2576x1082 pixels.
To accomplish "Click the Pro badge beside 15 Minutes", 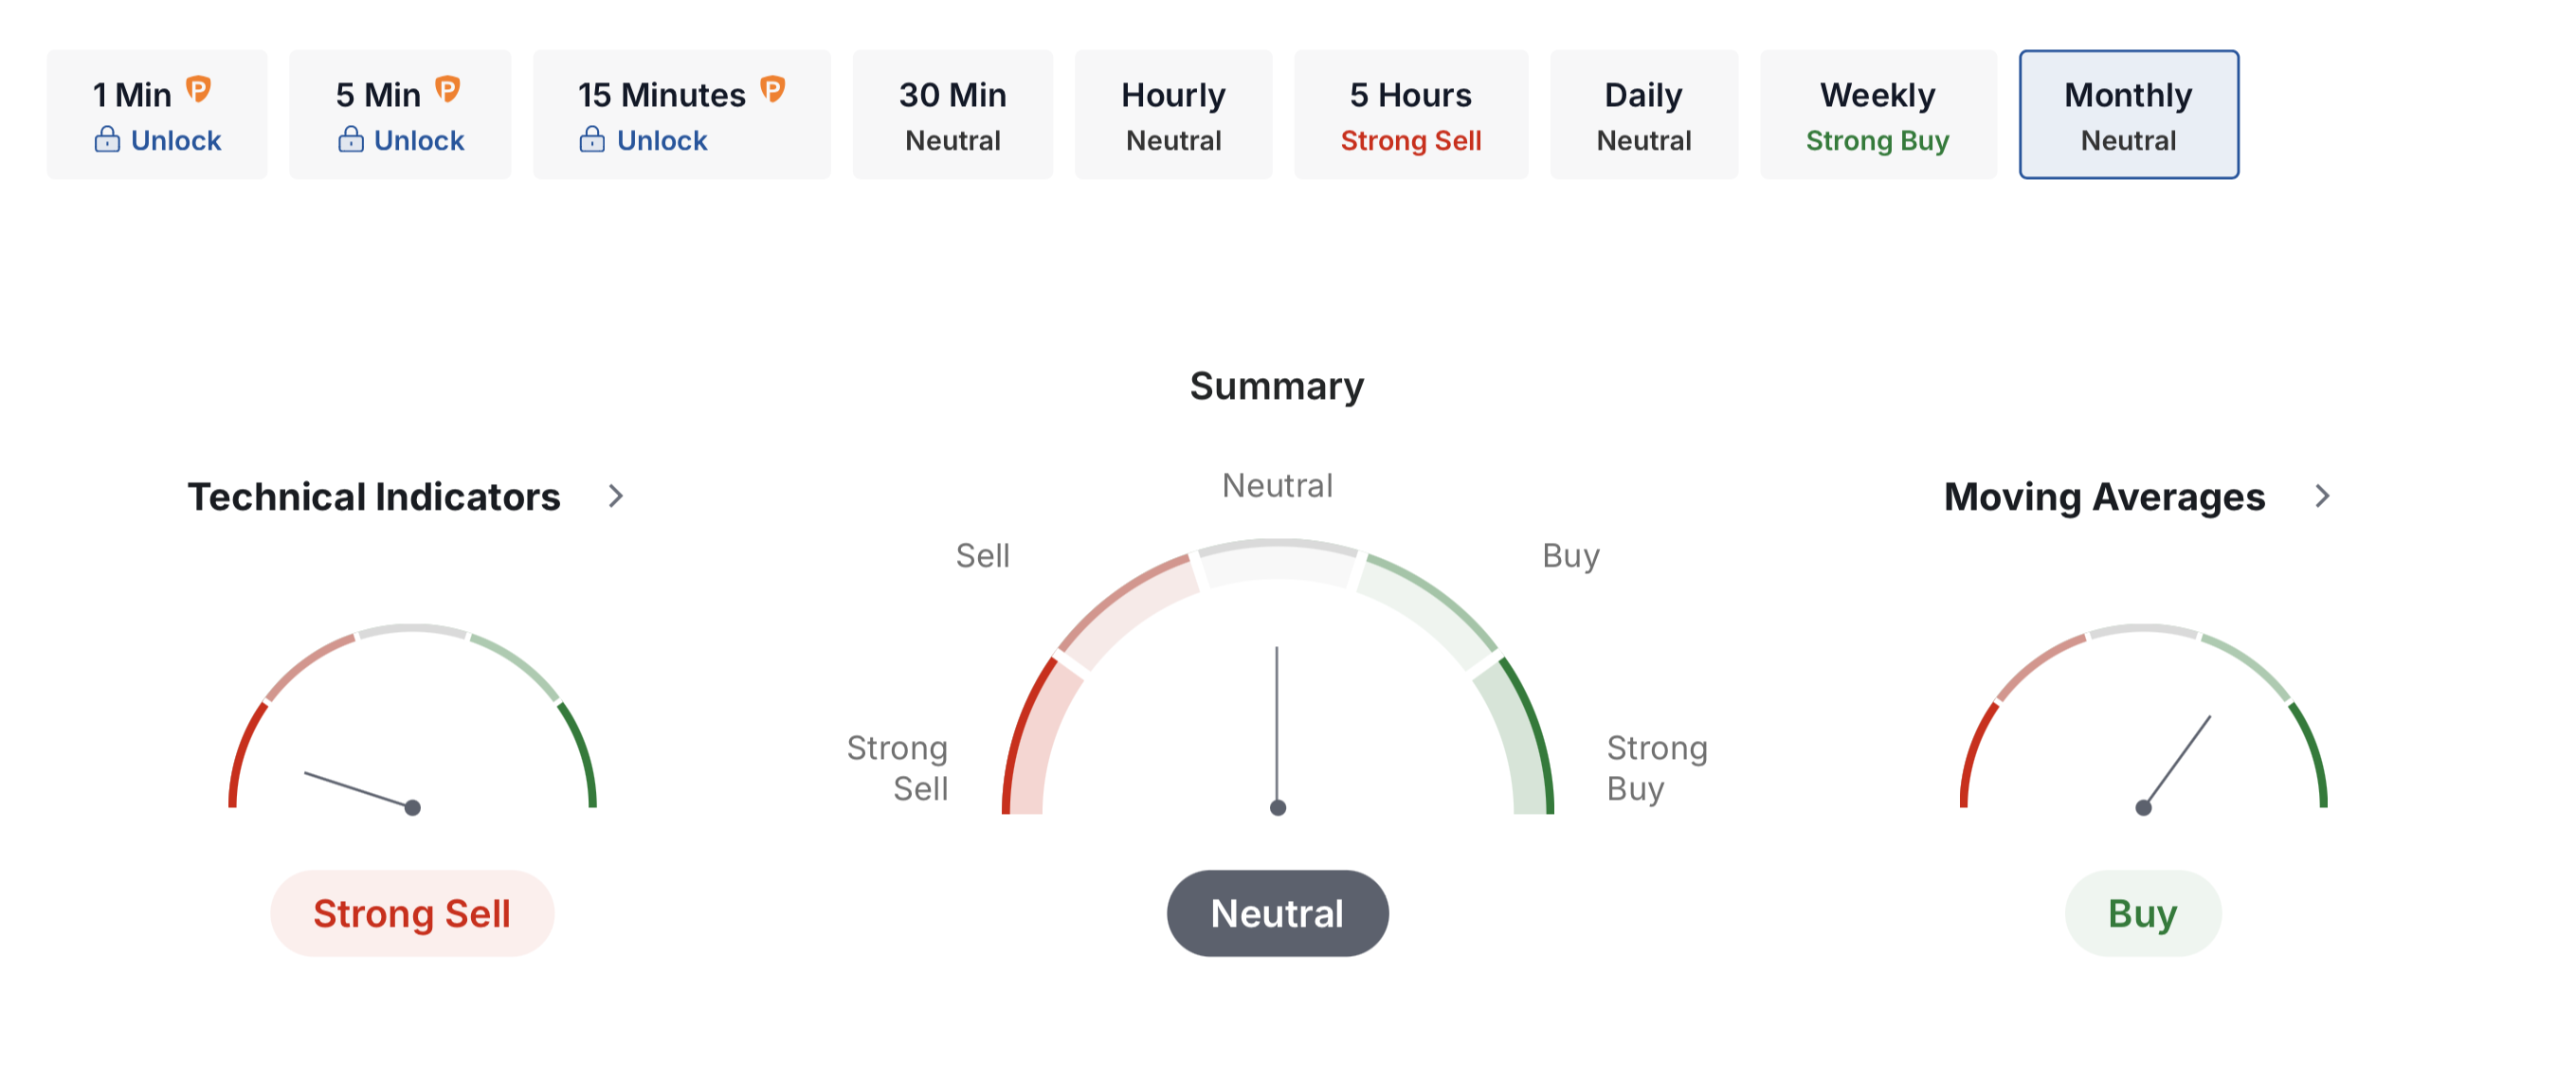I will (772, 90).
